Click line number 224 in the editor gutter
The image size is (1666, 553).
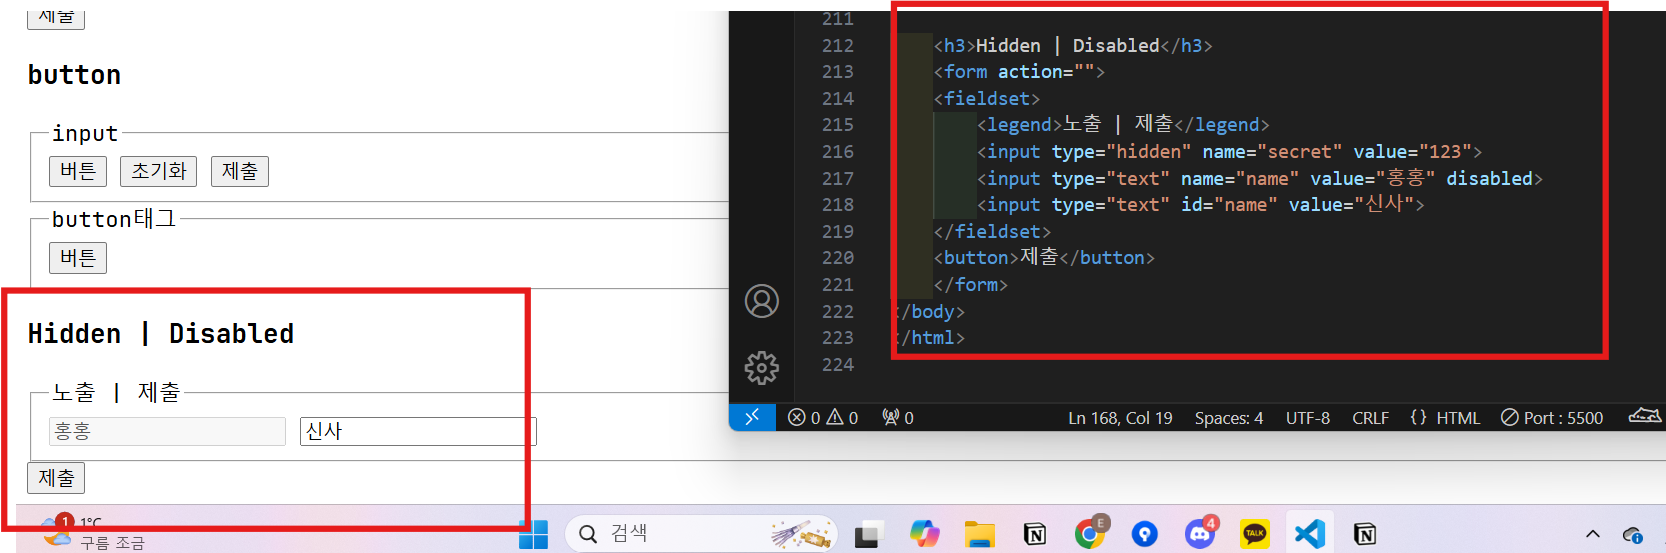(837, 365)
